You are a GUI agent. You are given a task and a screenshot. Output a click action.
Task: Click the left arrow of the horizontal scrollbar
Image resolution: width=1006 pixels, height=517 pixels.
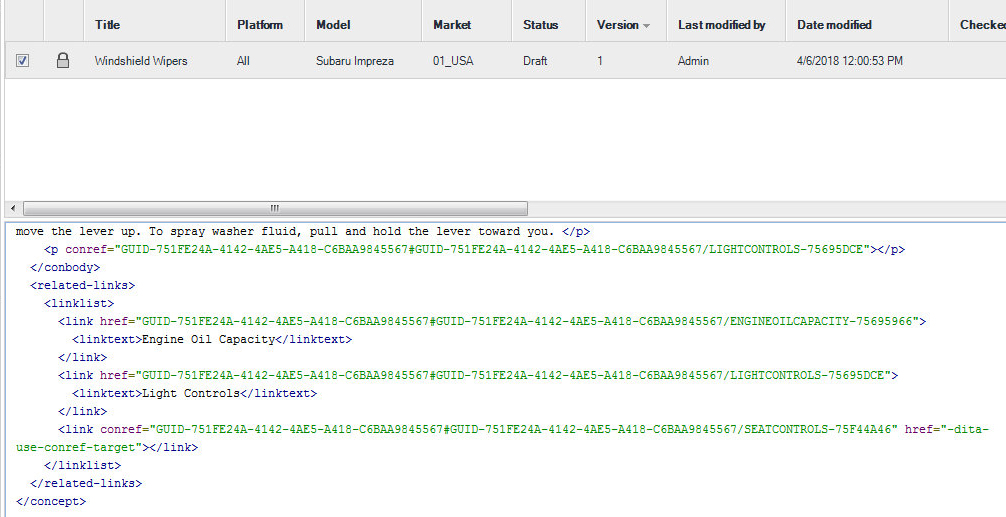[x=11, y=208]
